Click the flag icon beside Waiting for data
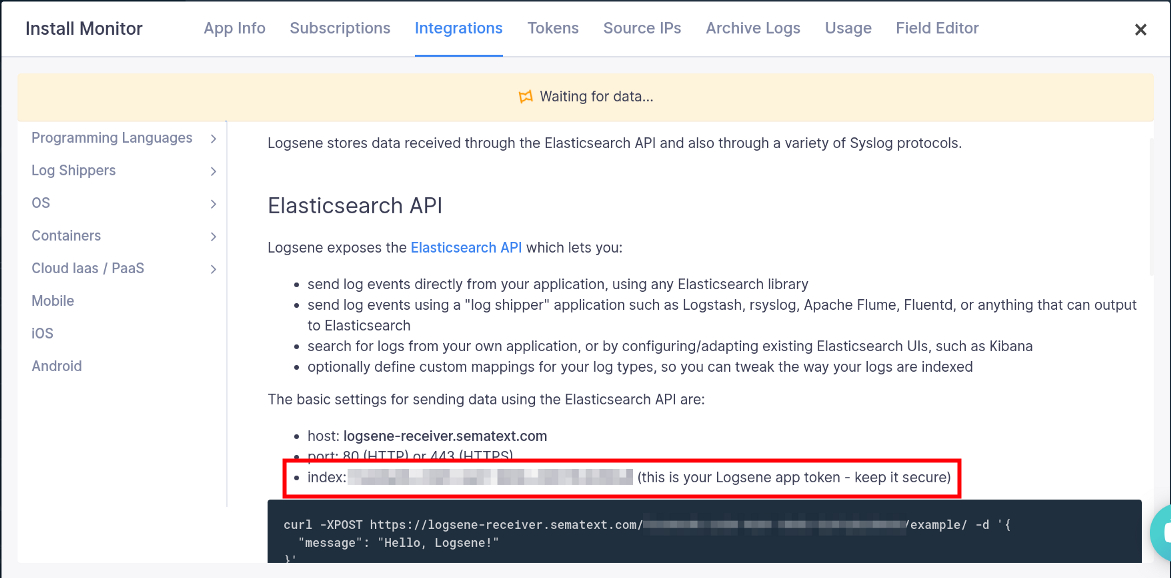The image size is (1171, 578). pyautogui.click(x=526, y=96)
